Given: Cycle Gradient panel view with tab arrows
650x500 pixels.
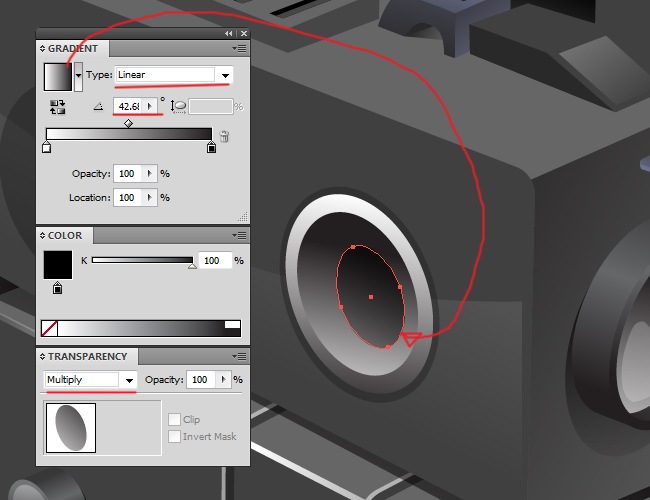Looking at the screenshot, I should pos(42,49).
